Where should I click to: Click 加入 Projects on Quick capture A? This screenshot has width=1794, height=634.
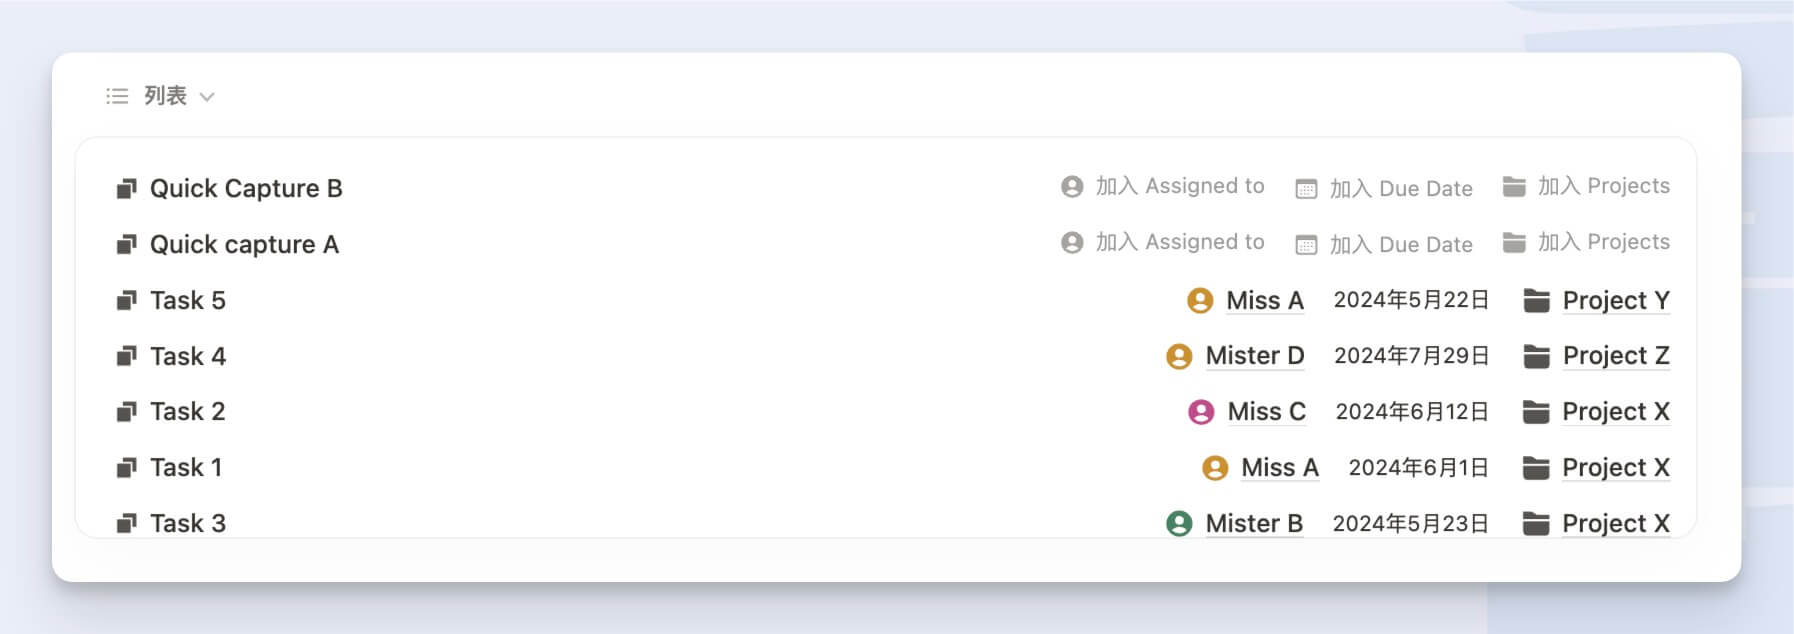(1607, 242)
